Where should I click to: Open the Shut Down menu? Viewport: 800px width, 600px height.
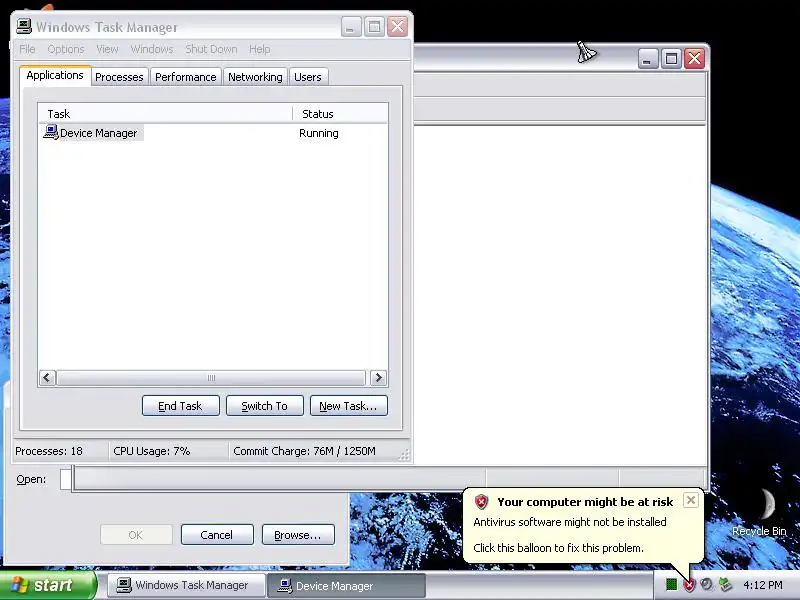click(x=211, y=49)
